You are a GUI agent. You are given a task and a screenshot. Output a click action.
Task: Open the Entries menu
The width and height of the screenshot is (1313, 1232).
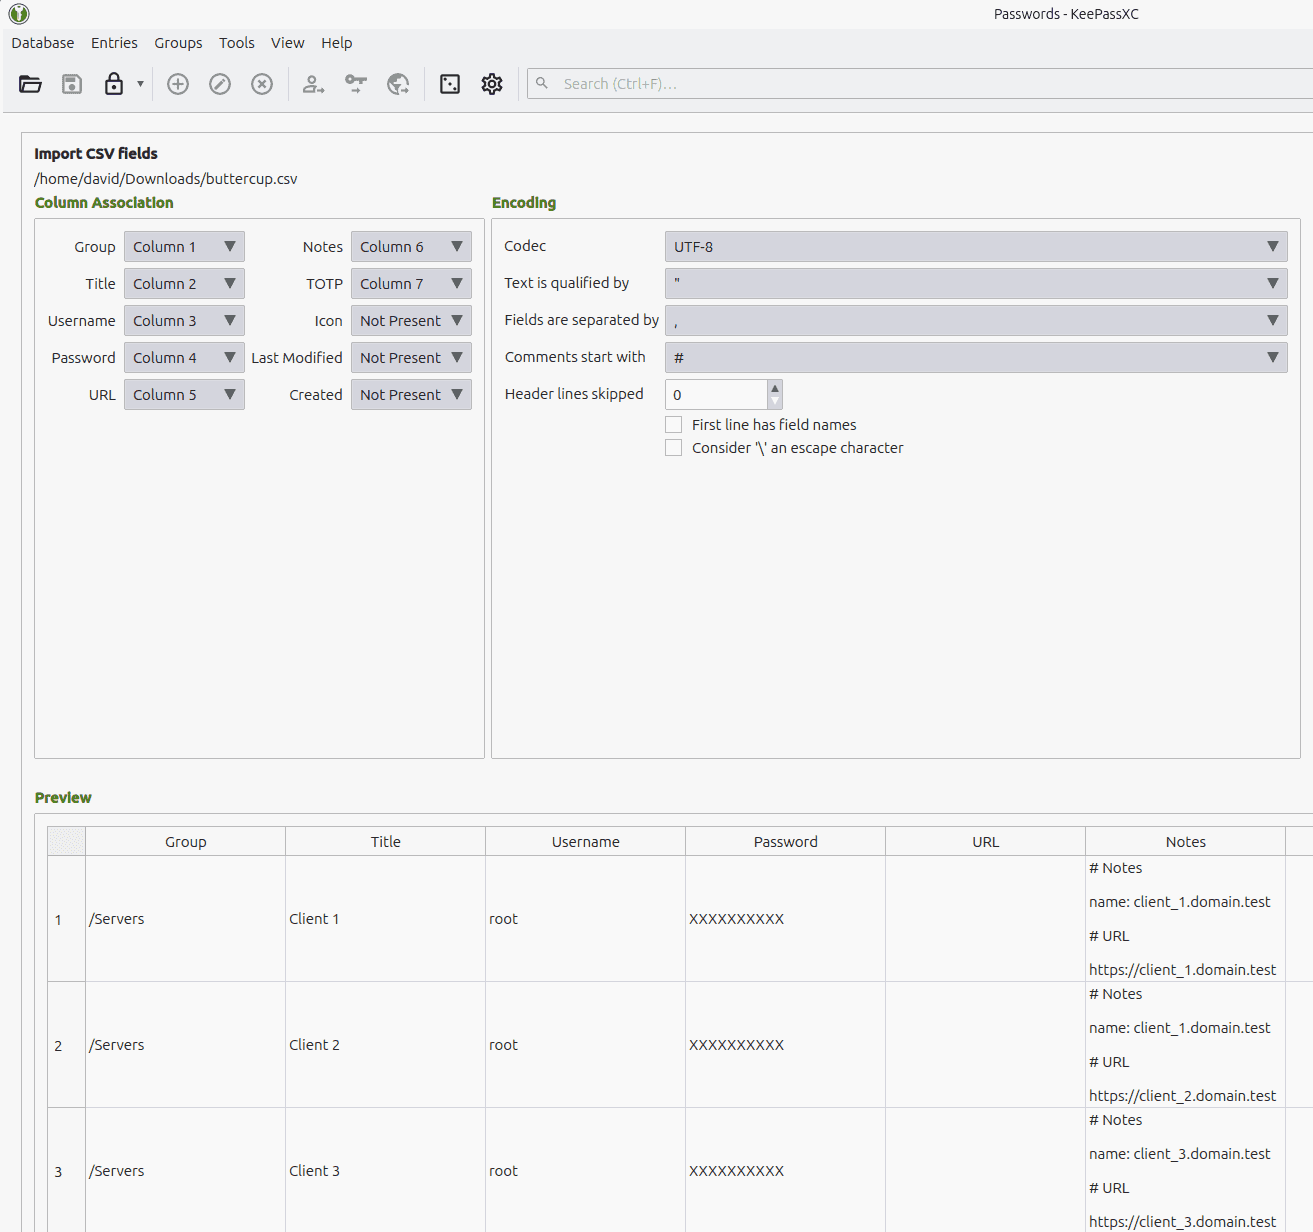114,43
